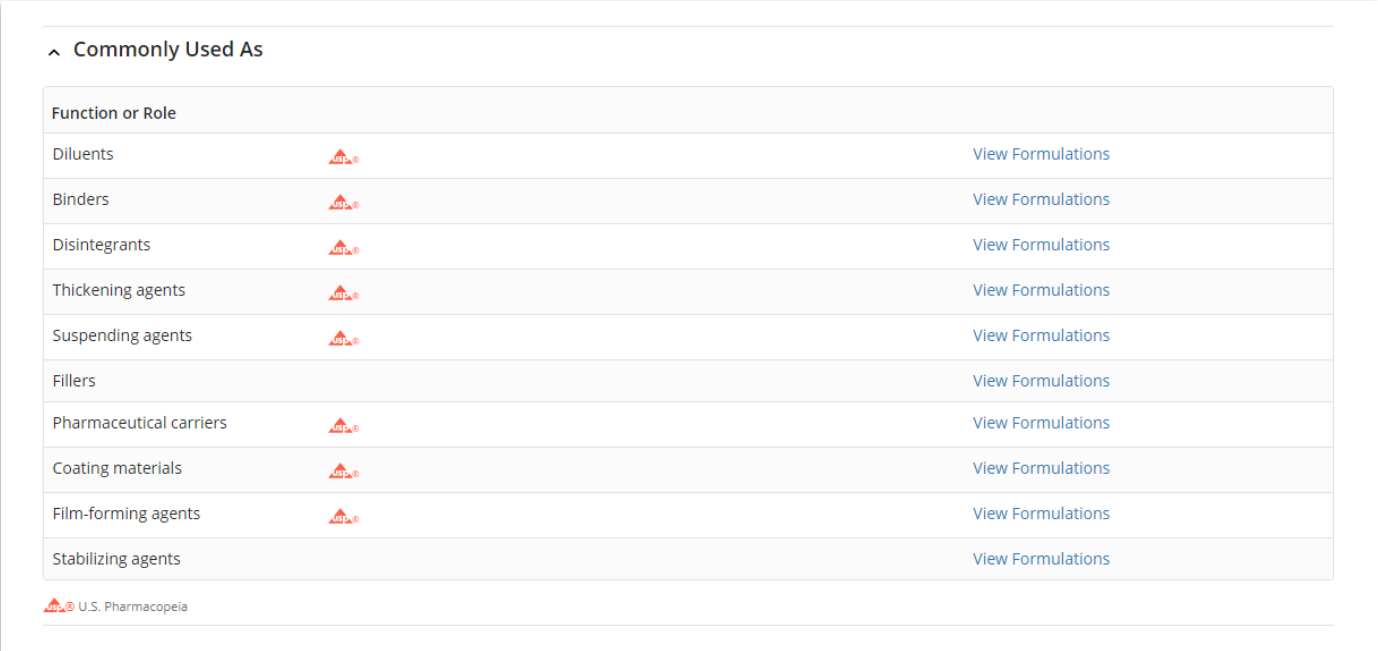The height and width of the screenshot is (651, 1378).
Task: Click the USP icon beside Film-forming agents
Action: [x=343, y=516]
